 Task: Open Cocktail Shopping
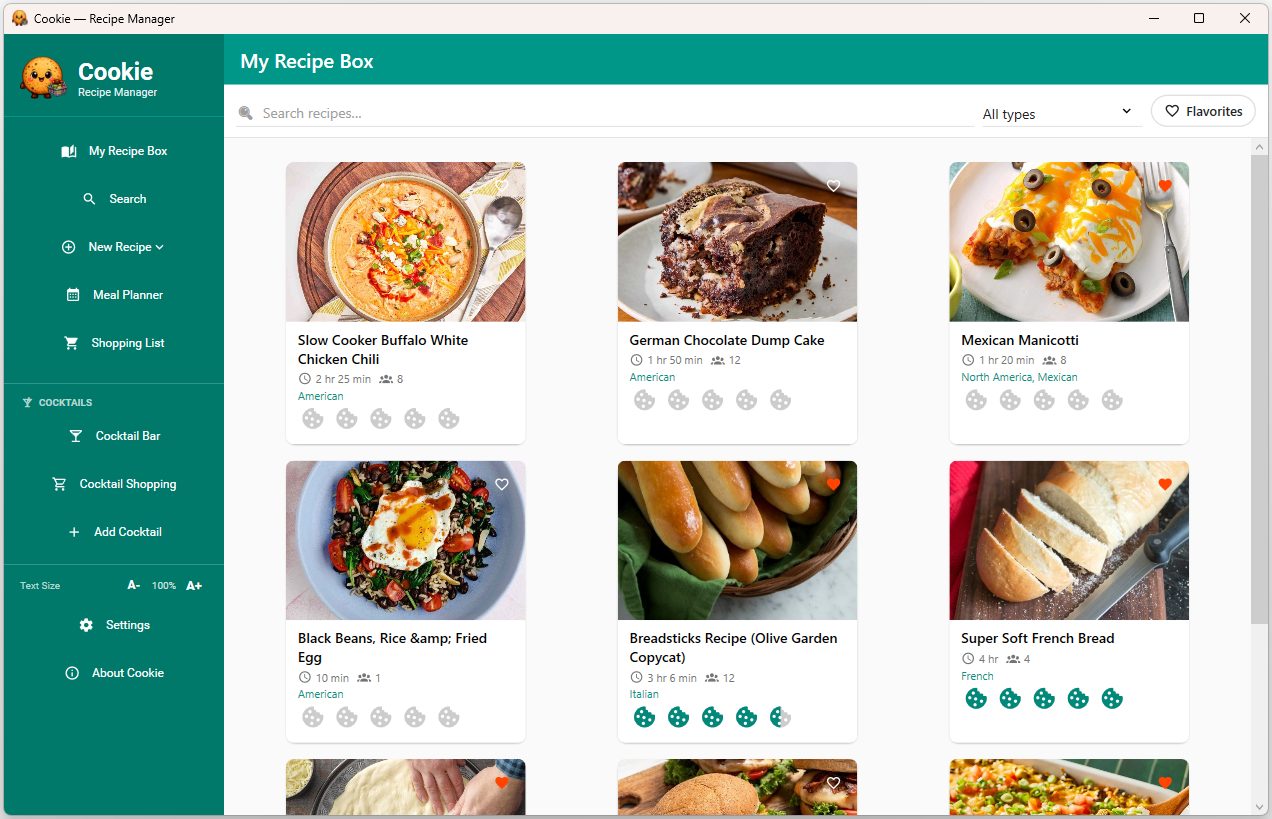114,484
